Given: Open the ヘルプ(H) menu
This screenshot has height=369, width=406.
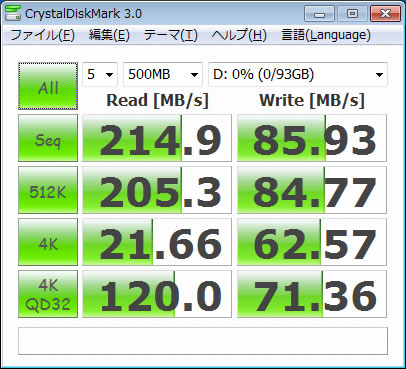Looking at the screenshot, I should click(239, 35).
